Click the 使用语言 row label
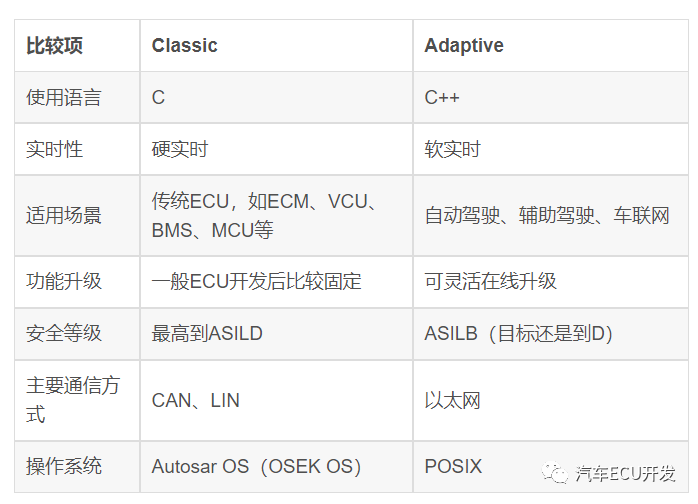The image size is (698, 504). tap(77, 98)
